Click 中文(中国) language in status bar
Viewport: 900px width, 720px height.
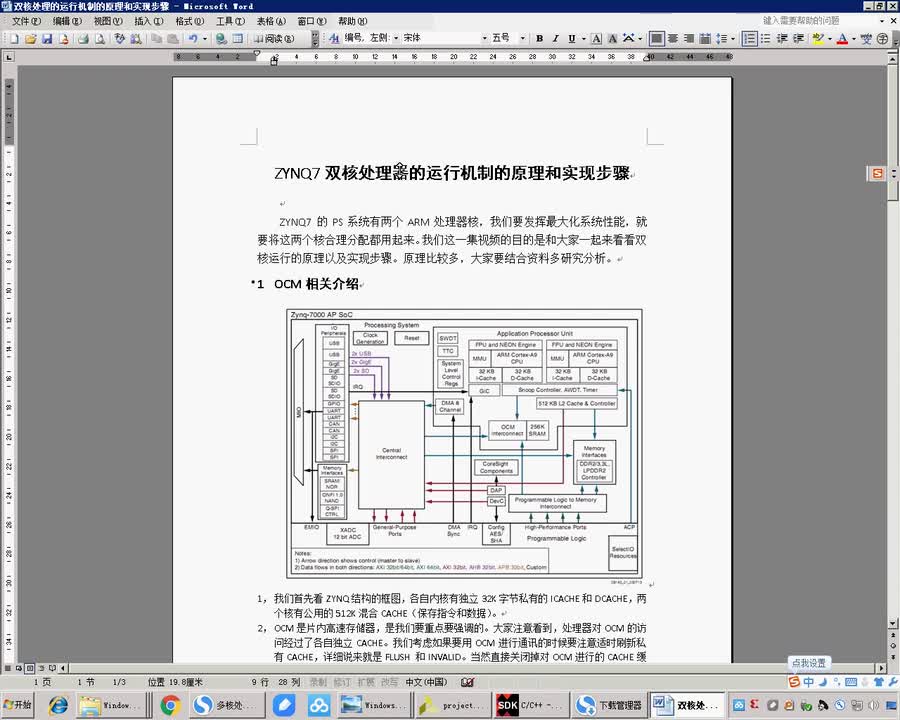(x=426, y=682)
